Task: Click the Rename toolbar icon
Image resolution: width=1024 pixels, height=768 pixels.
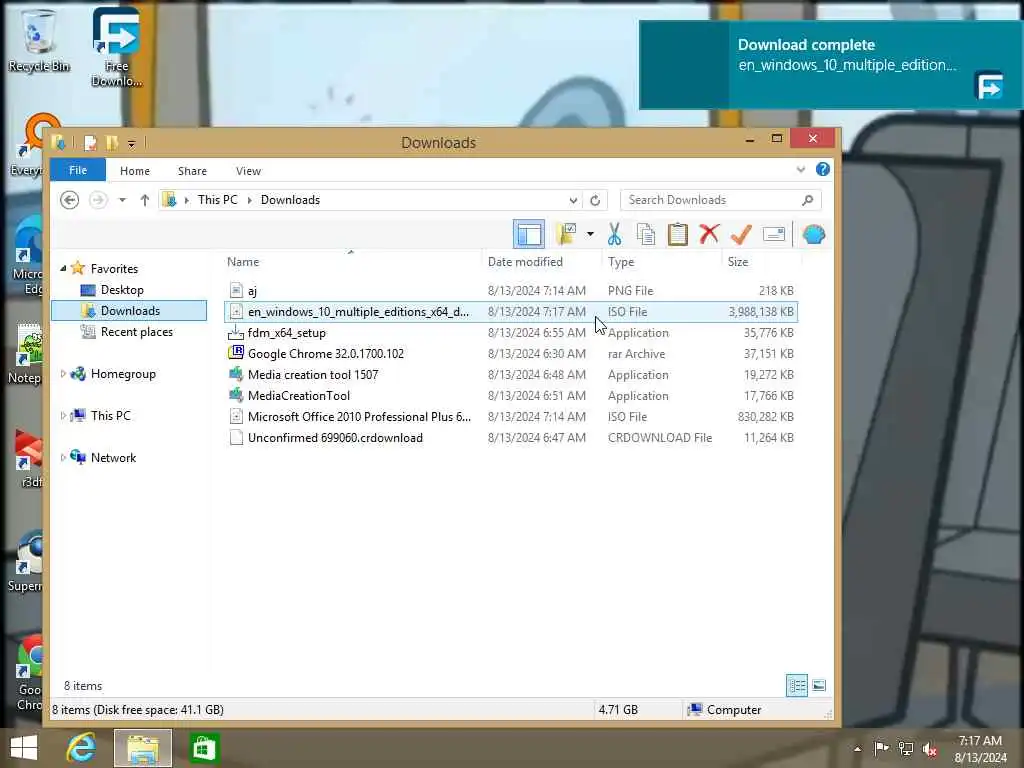Action: pos(774,234)
